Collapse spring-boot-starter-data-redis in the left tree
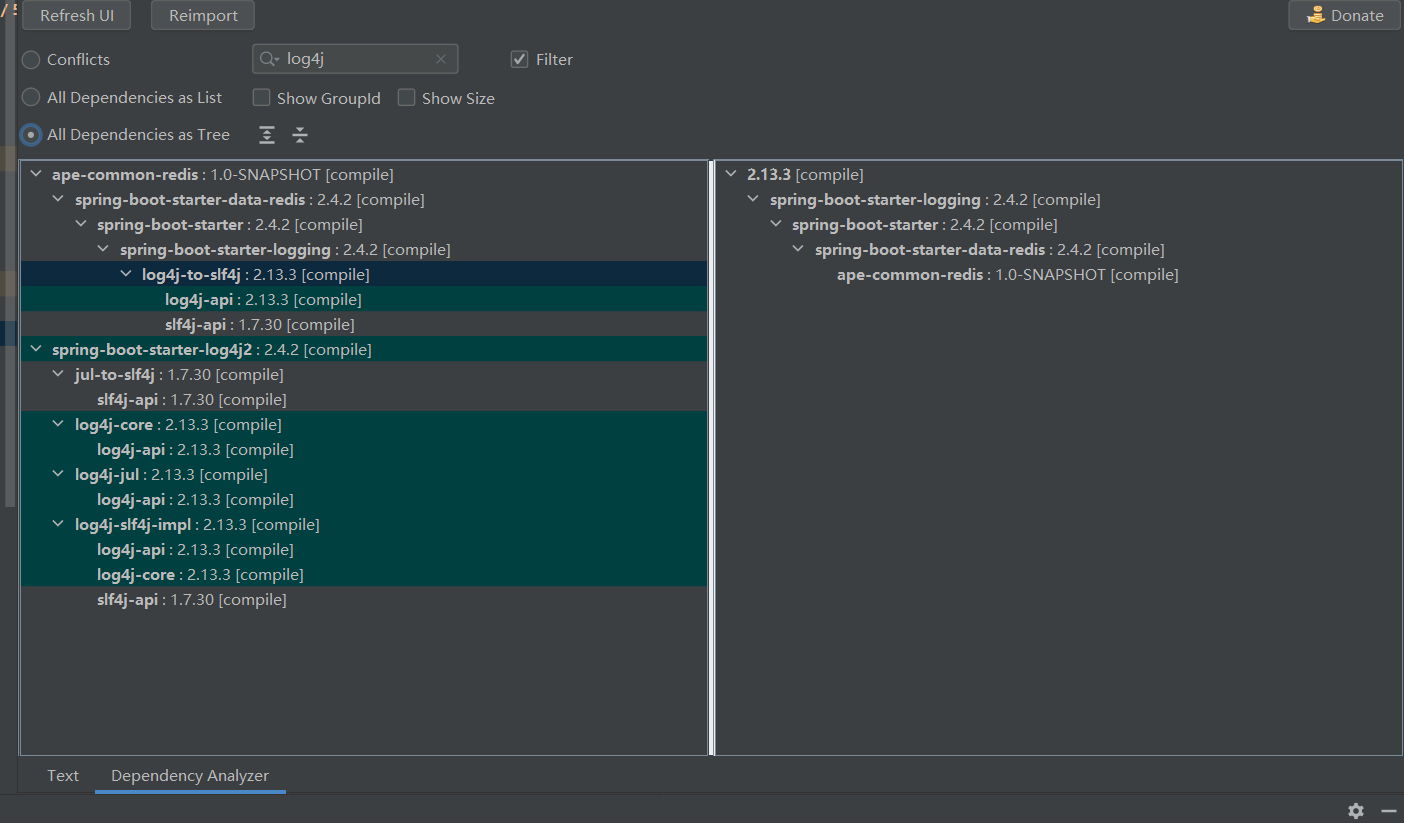This screenshot has height=823, width=1404. [x=59, y=199]
